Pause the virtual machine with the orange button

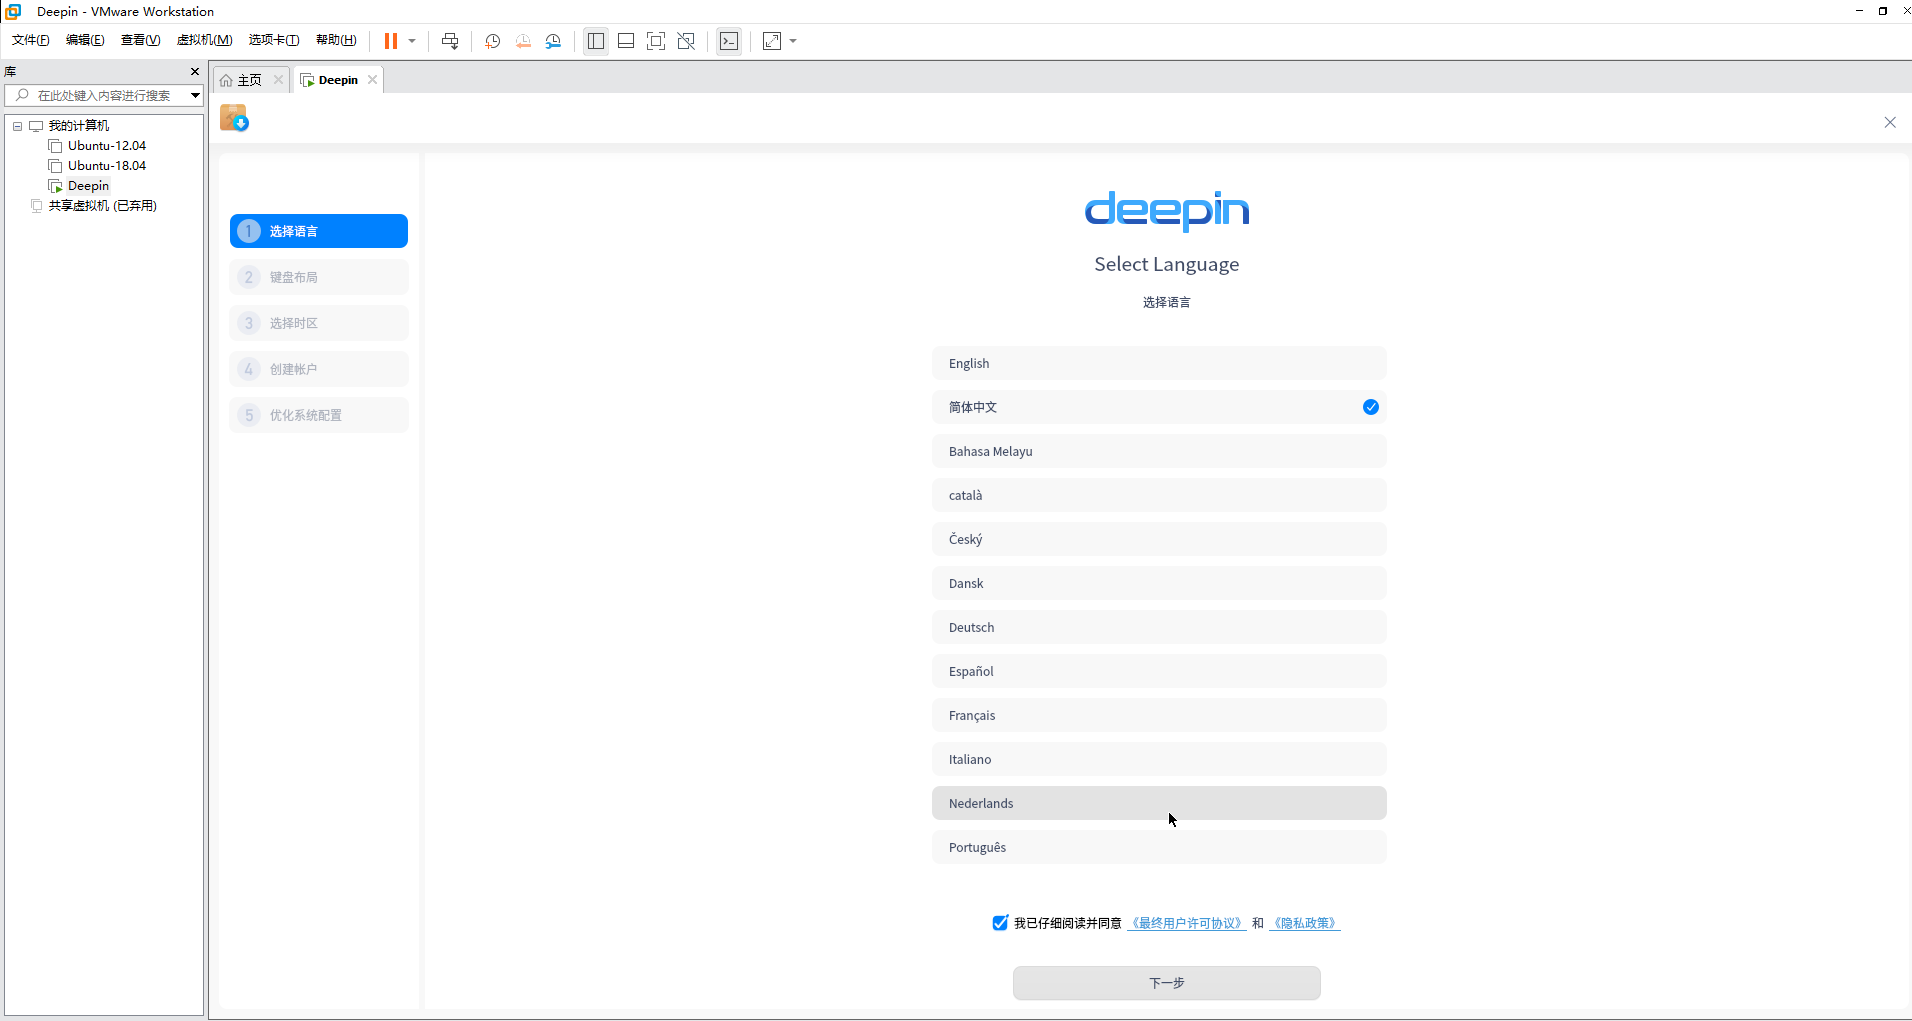tap(391, 41)
